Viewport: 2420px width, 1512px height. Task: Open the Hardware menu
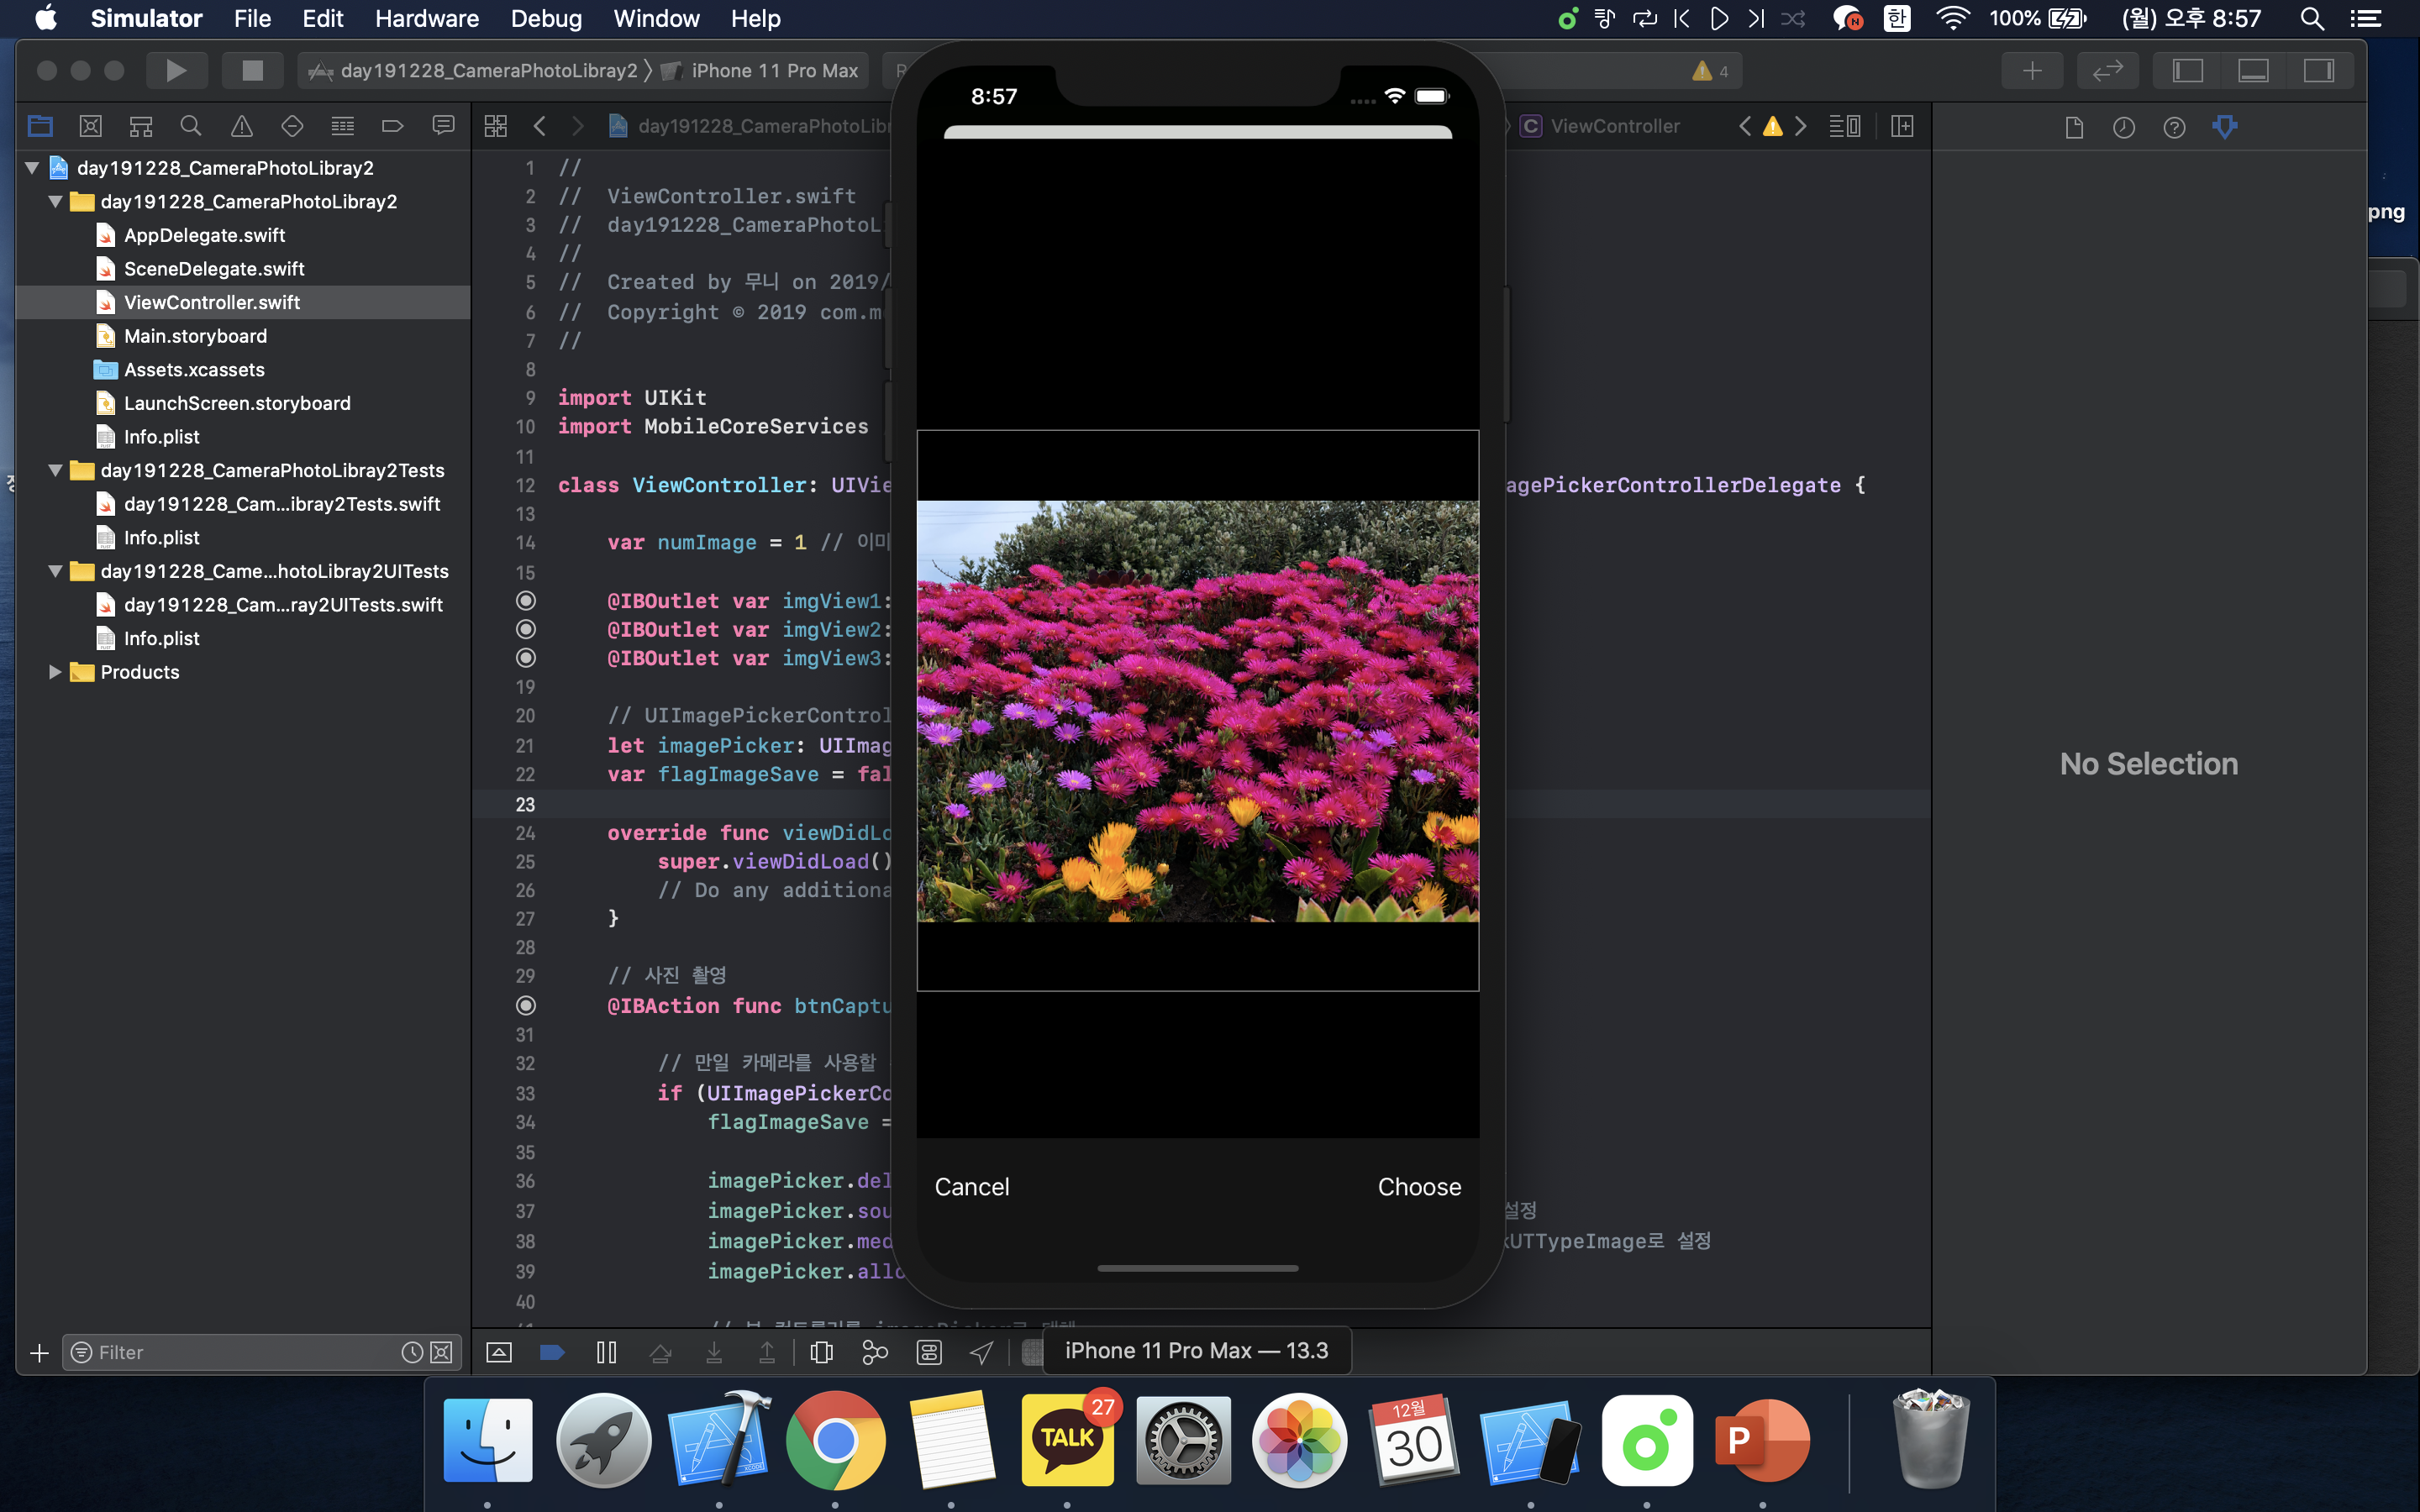coord(426,18)
